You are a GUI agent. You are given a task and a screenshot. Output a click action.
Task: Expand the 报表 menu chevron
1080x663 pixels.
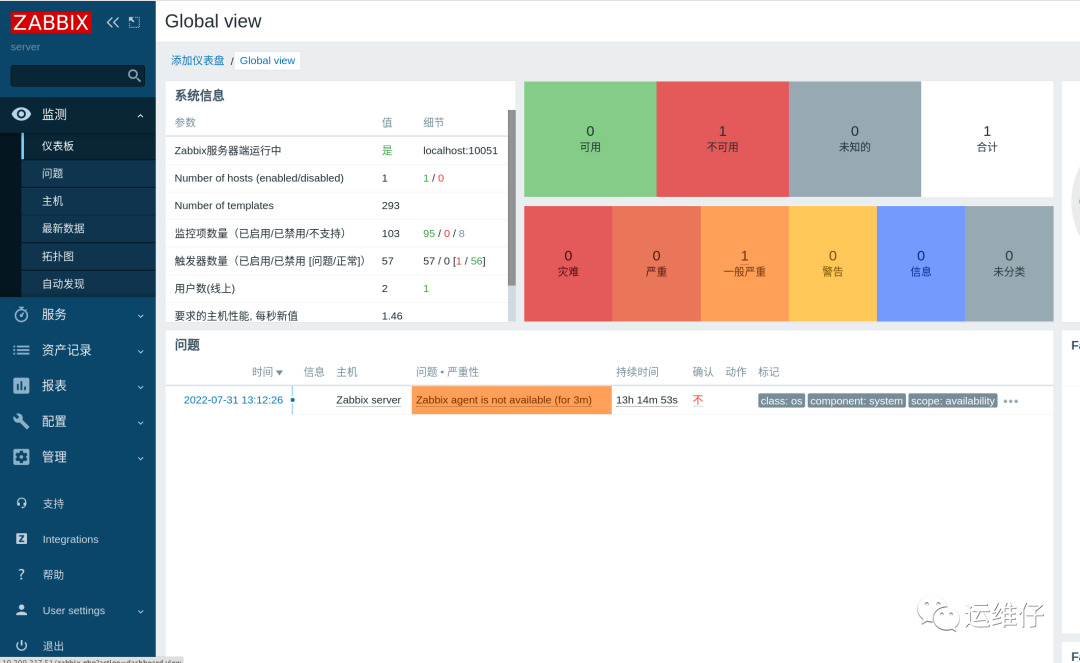click(x=141, y=387)
